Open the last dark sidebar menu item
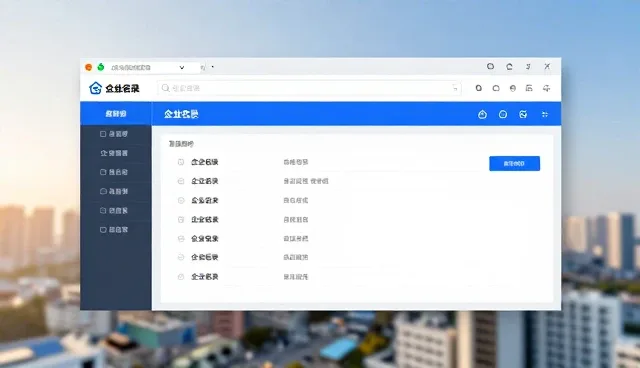Image resolution: width=640 pixels, height=368 pixels. 116,230
